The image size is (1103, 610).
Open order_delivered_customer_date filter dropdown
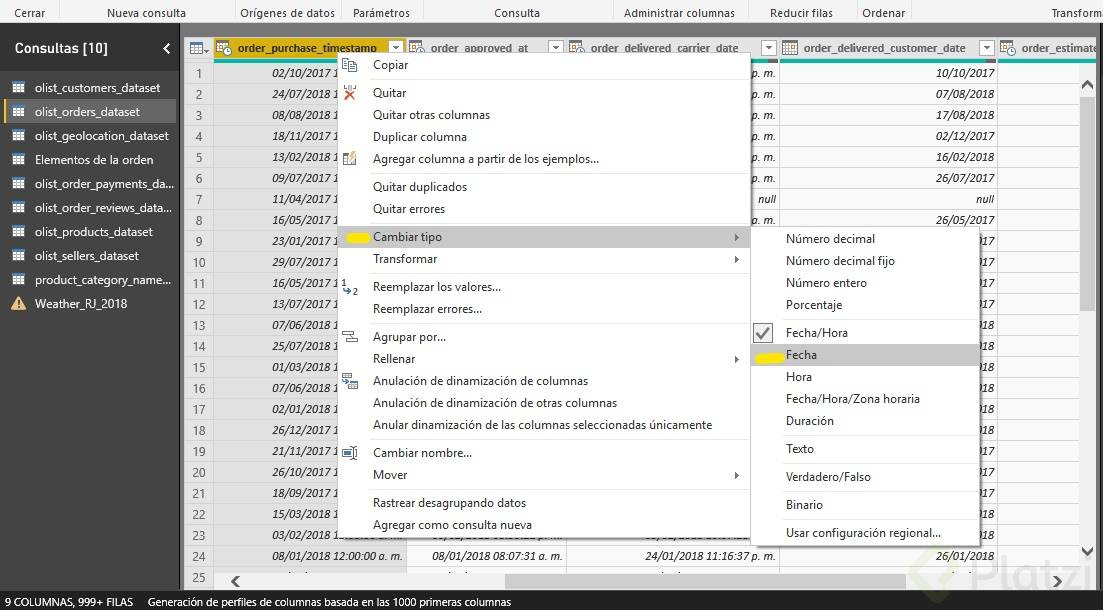[x=987, y=48]
